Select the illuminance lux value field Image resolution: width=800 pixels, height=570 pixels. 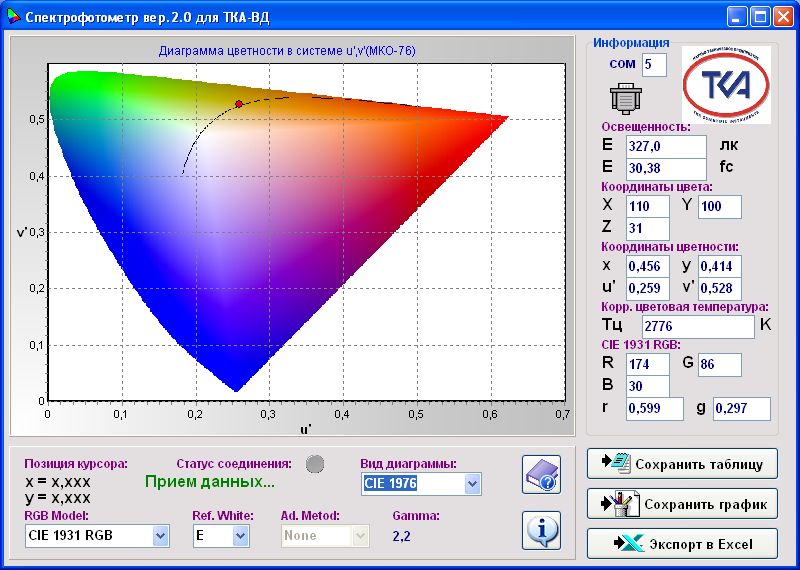[665, 146]
